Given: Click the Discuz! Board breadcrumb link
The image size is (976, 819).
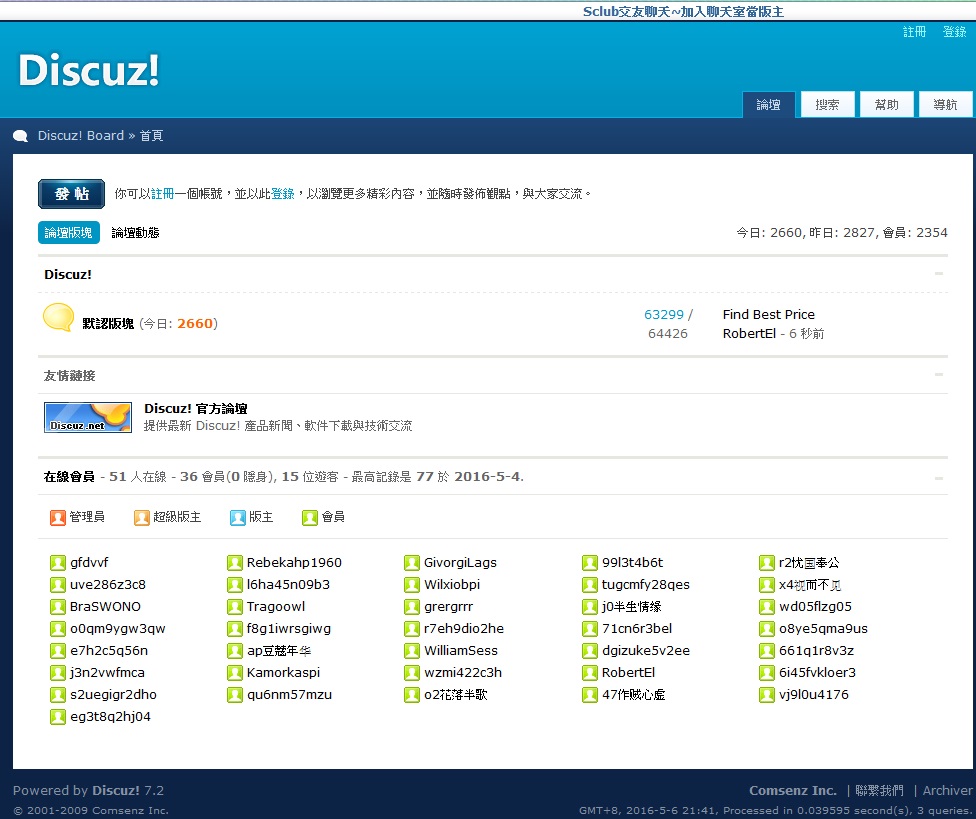Looking at the screenshot, I should click(81, 136).
